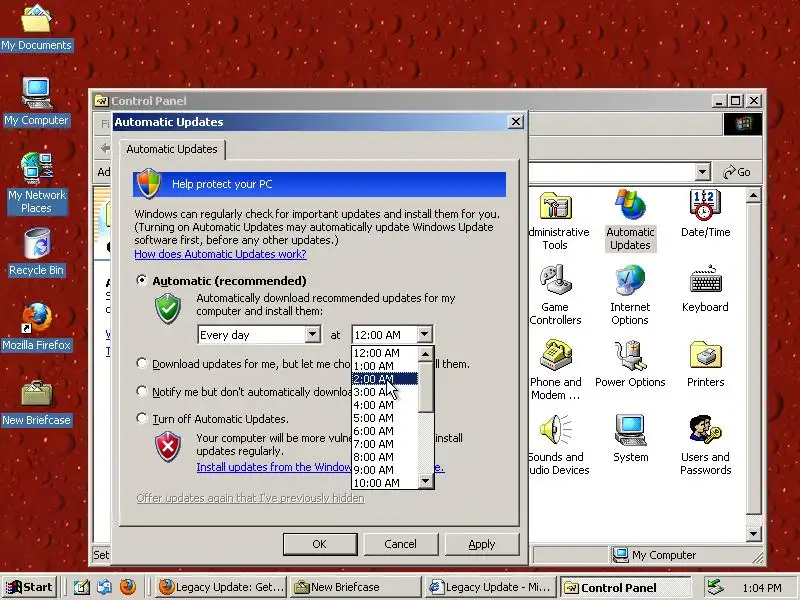Select Turn off Automatic Updates option
The image size is (800, 600).
click(141, 418)
